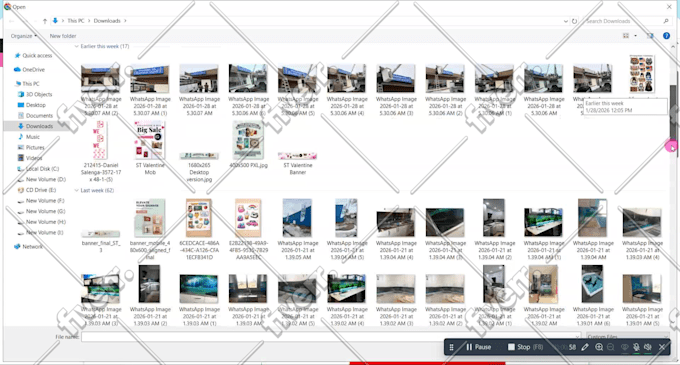680x365 pixels.
Task: Select the ST Valentine Banner file
Action: tap(298, 163)
